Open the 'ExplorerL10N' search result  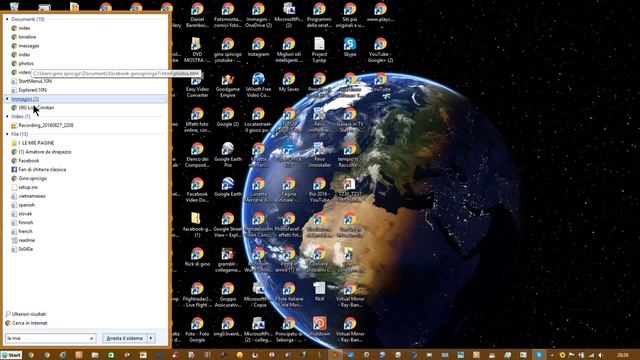[32, 90]
